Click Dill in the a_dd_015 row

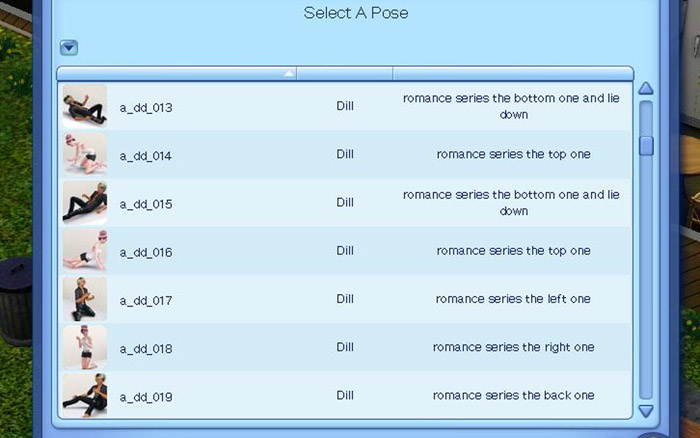coord(345,202)
